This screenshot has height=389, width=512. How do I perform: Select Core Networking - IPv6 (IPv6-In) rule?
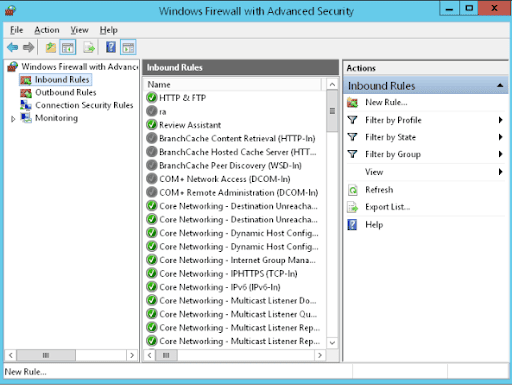[x=220, y=287]
